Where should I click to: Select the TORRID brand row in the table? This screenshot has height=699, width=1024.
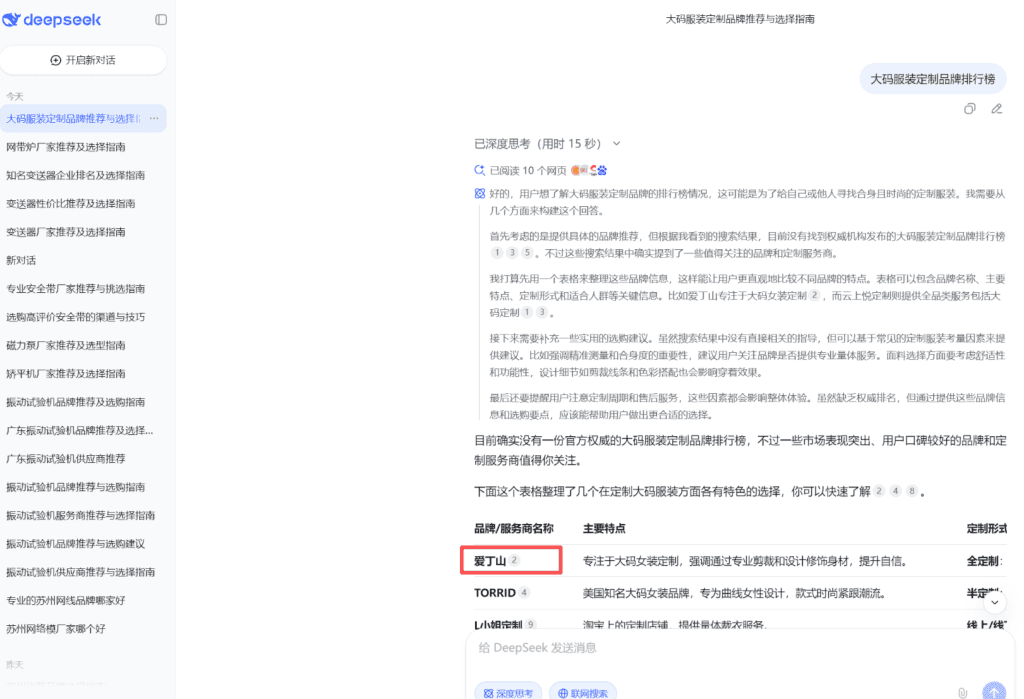pyautogui.click(x=495, y=592)
